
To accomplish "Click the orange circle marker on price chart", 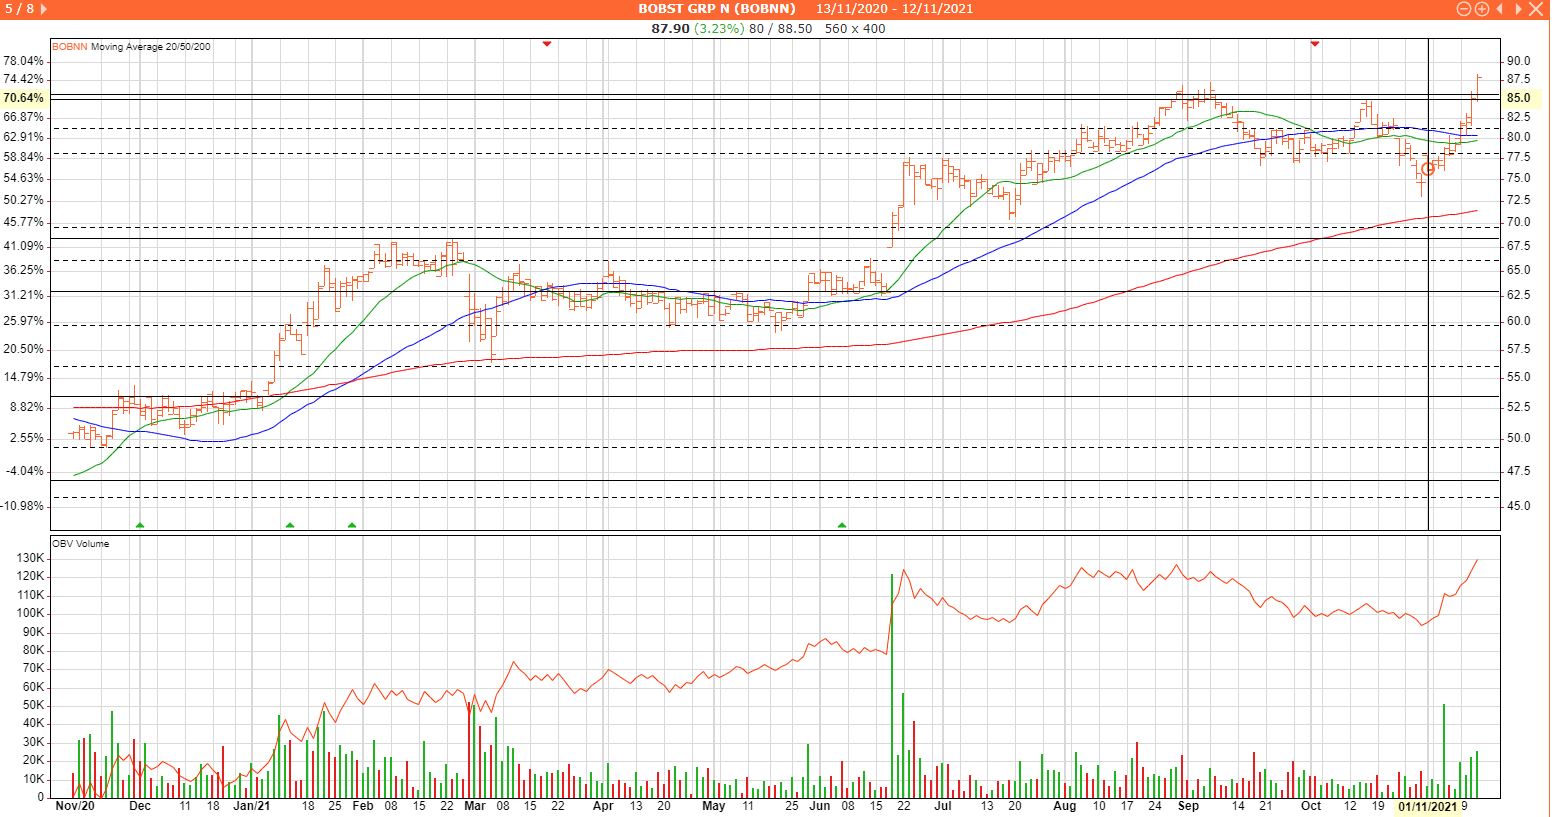I will click(1428, 169).
